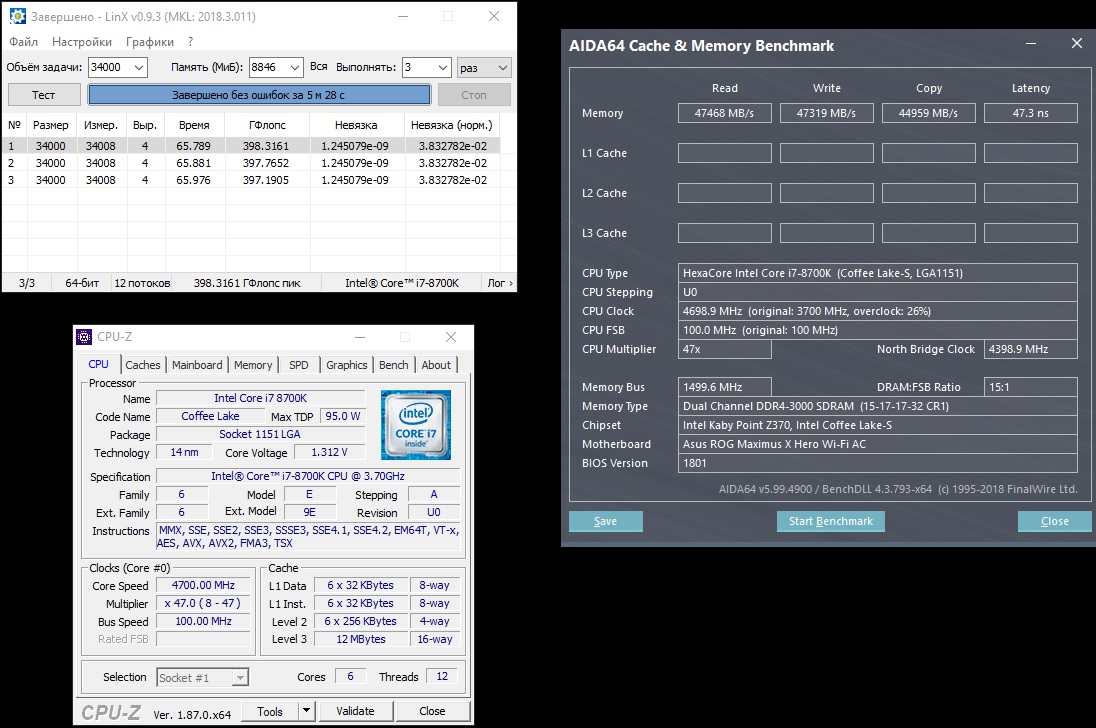
Task: Close the CPU-Z window with X
Action: point(451,337)
